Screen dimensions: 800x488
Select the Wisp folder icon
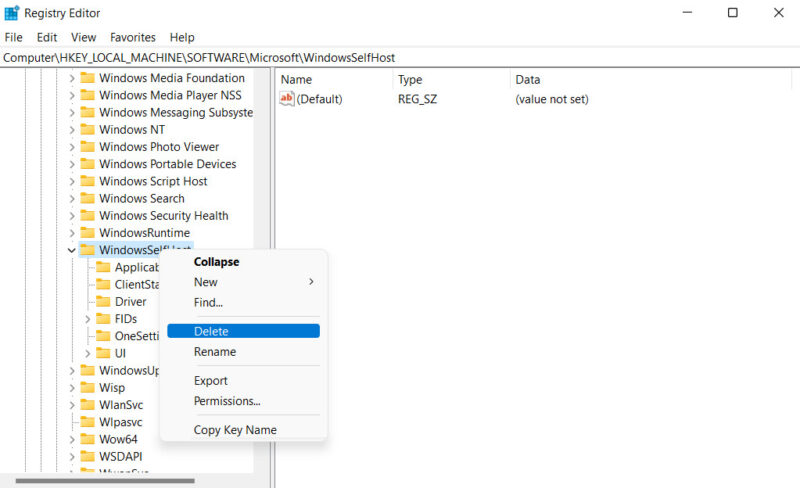[88, 387]
